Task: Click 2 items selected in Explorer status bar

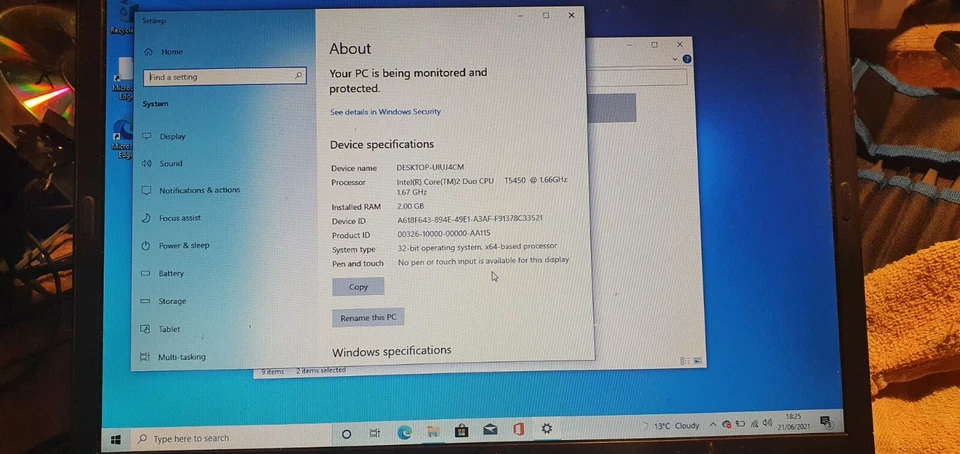Action: tap(321, 370)
